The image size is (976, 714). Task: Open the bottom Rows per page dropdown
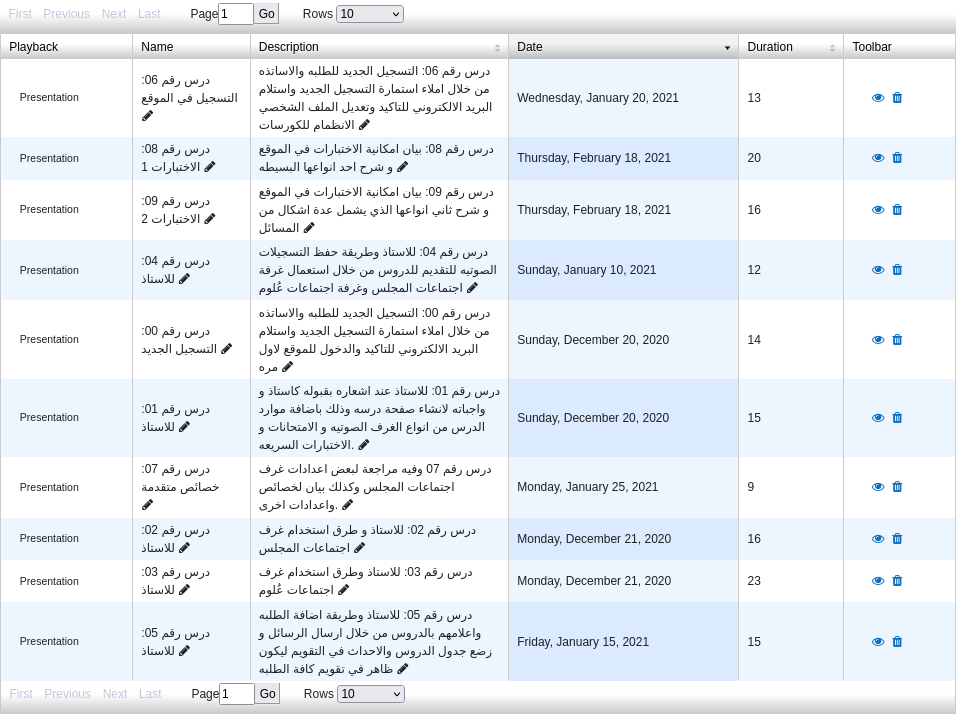click(x=371, y=693)
